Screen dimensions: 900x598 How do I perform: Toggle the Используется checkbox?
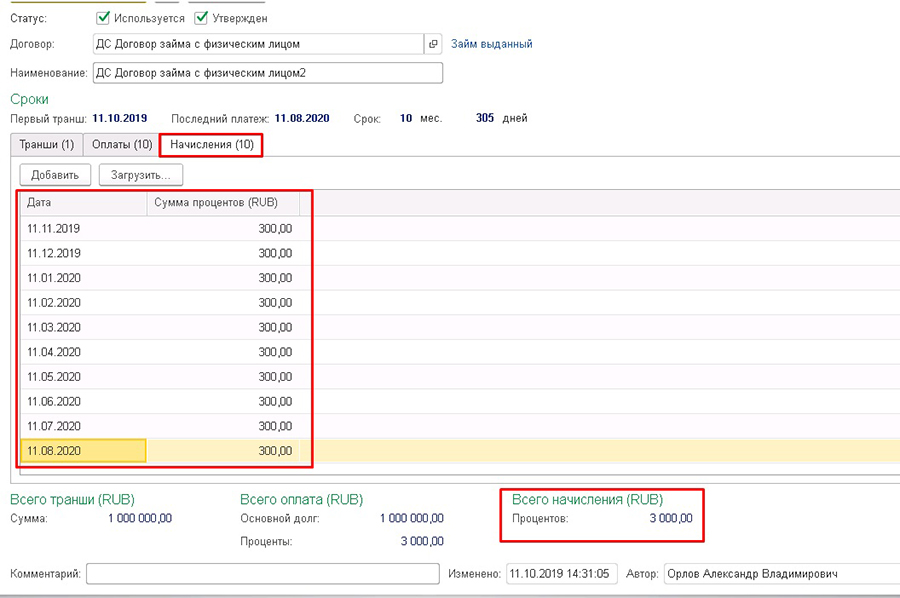[x=103, y=18]
